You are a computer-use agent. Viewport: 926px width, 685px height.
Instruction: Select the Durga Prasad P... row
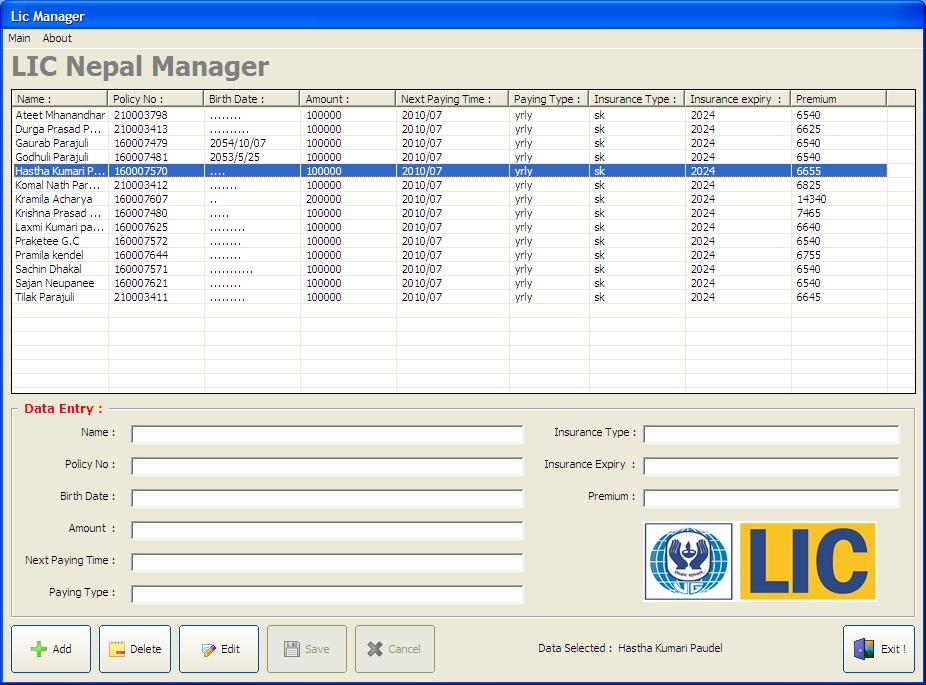click(450, 129)
